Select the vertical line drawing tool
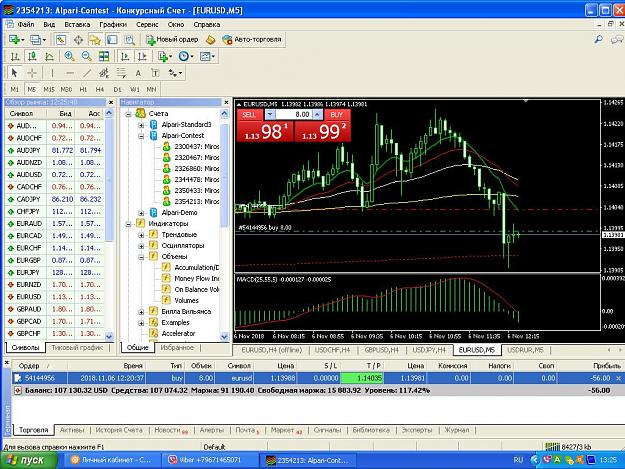The height and width of the screenshot is (469, 625). click(x=52, y=73)
